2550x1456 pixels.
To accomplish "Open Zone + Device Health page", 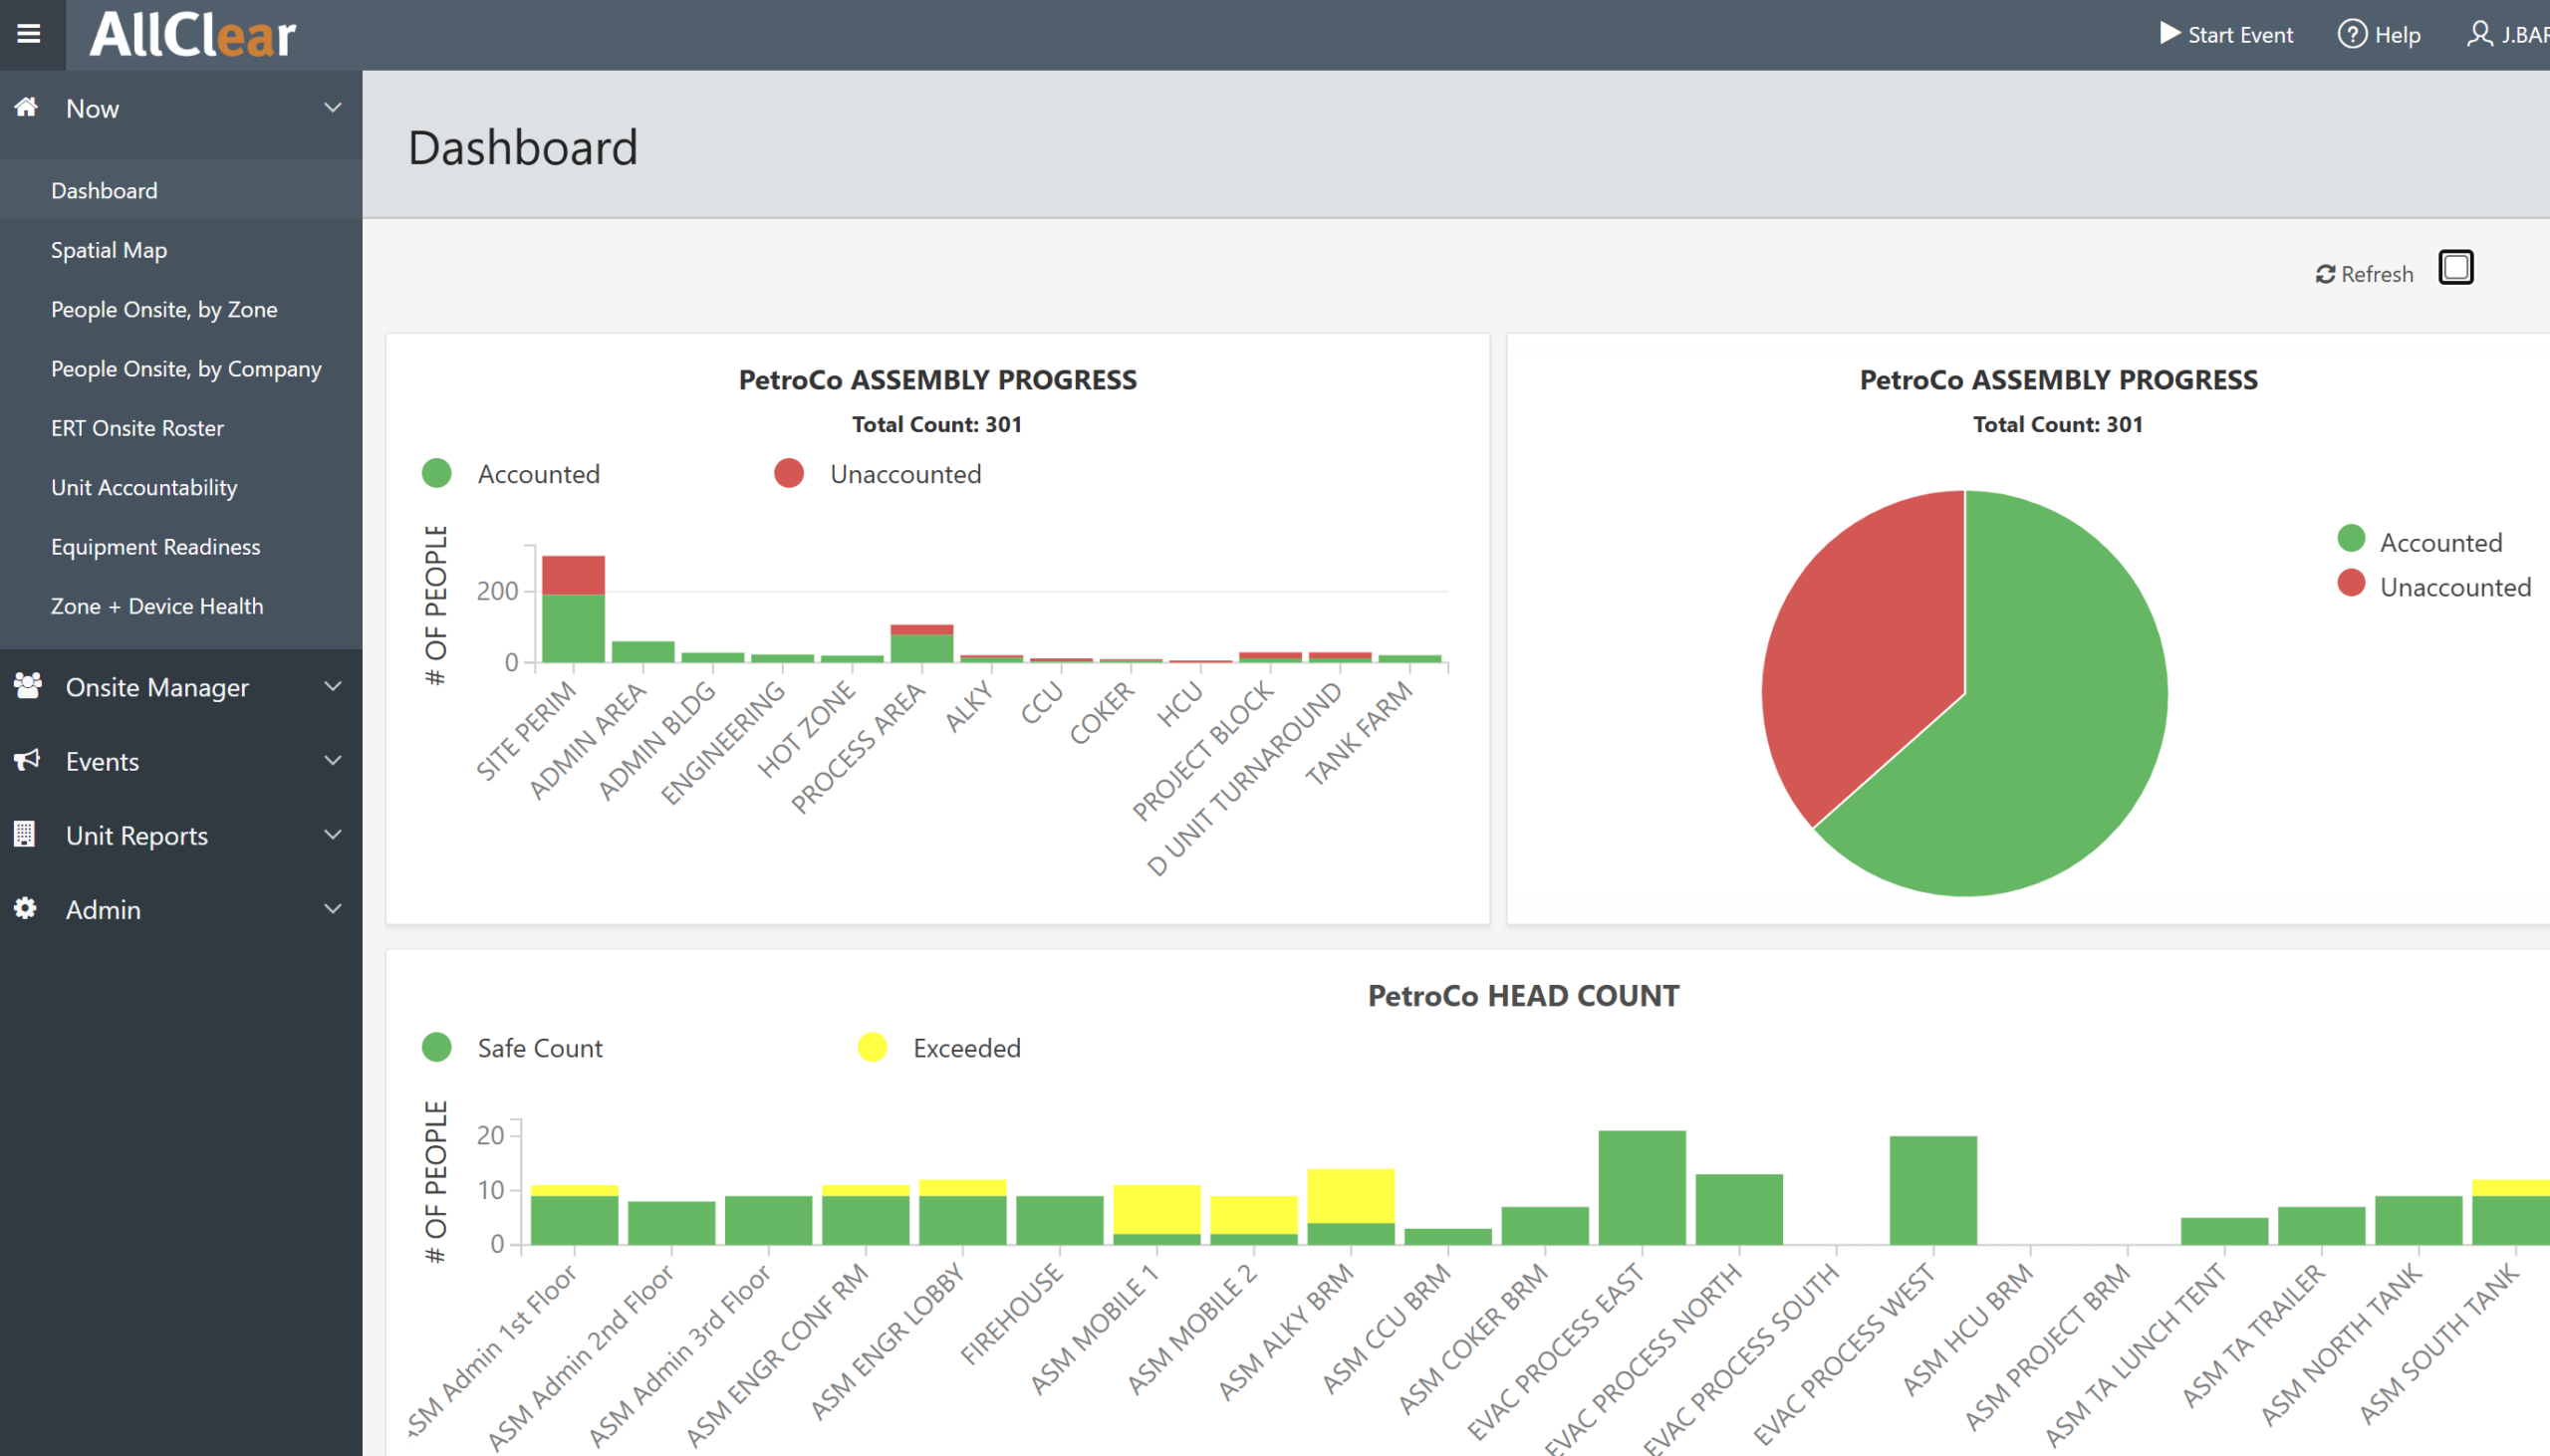I will coord(181,606).
